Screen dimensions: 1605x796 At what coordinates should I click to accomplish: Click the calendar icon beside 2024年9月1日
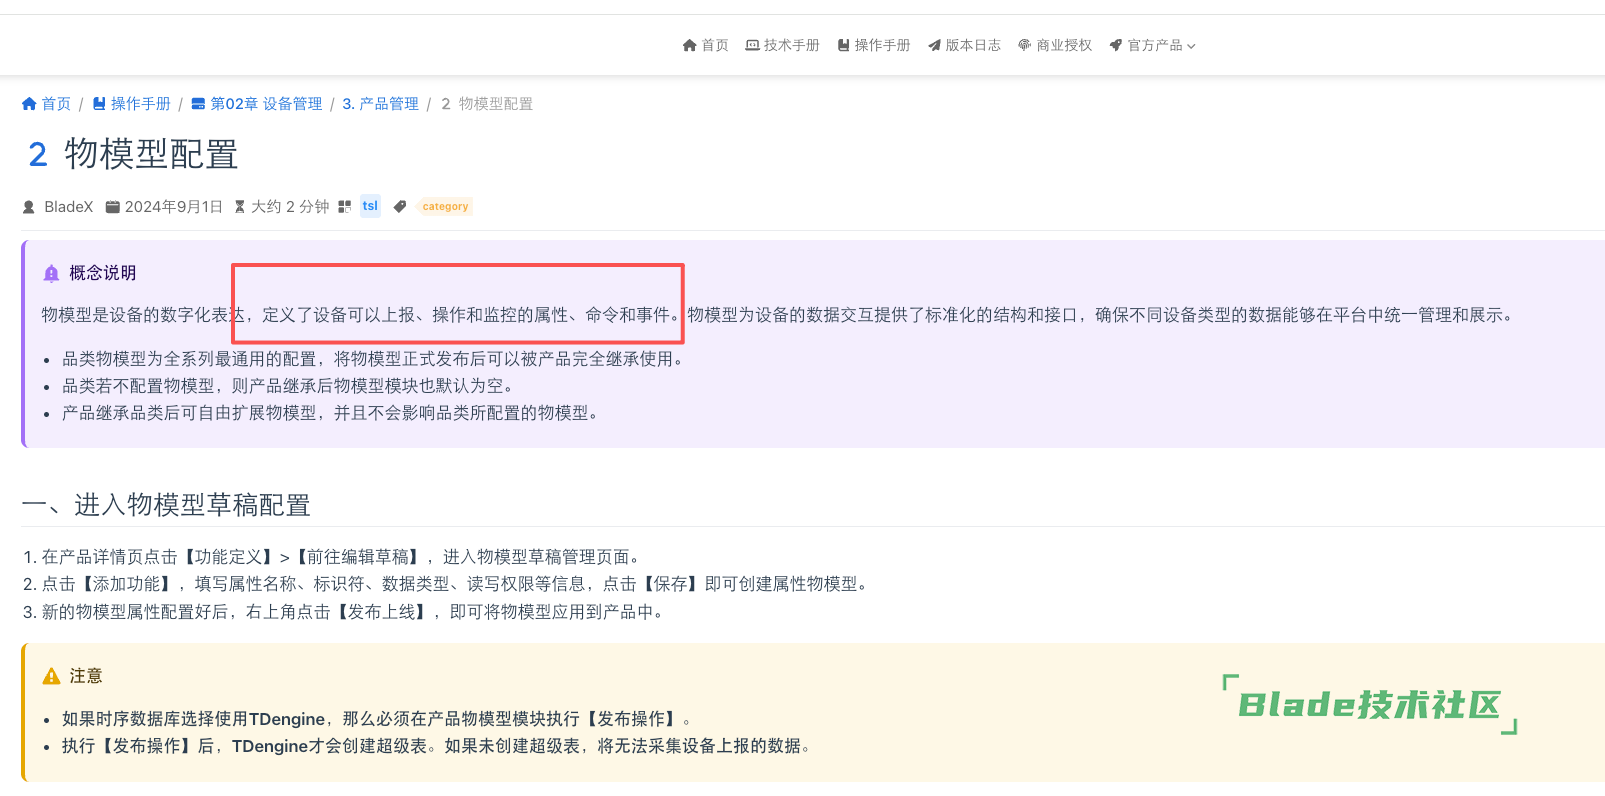pyautogui.click(x=113, y=207)
